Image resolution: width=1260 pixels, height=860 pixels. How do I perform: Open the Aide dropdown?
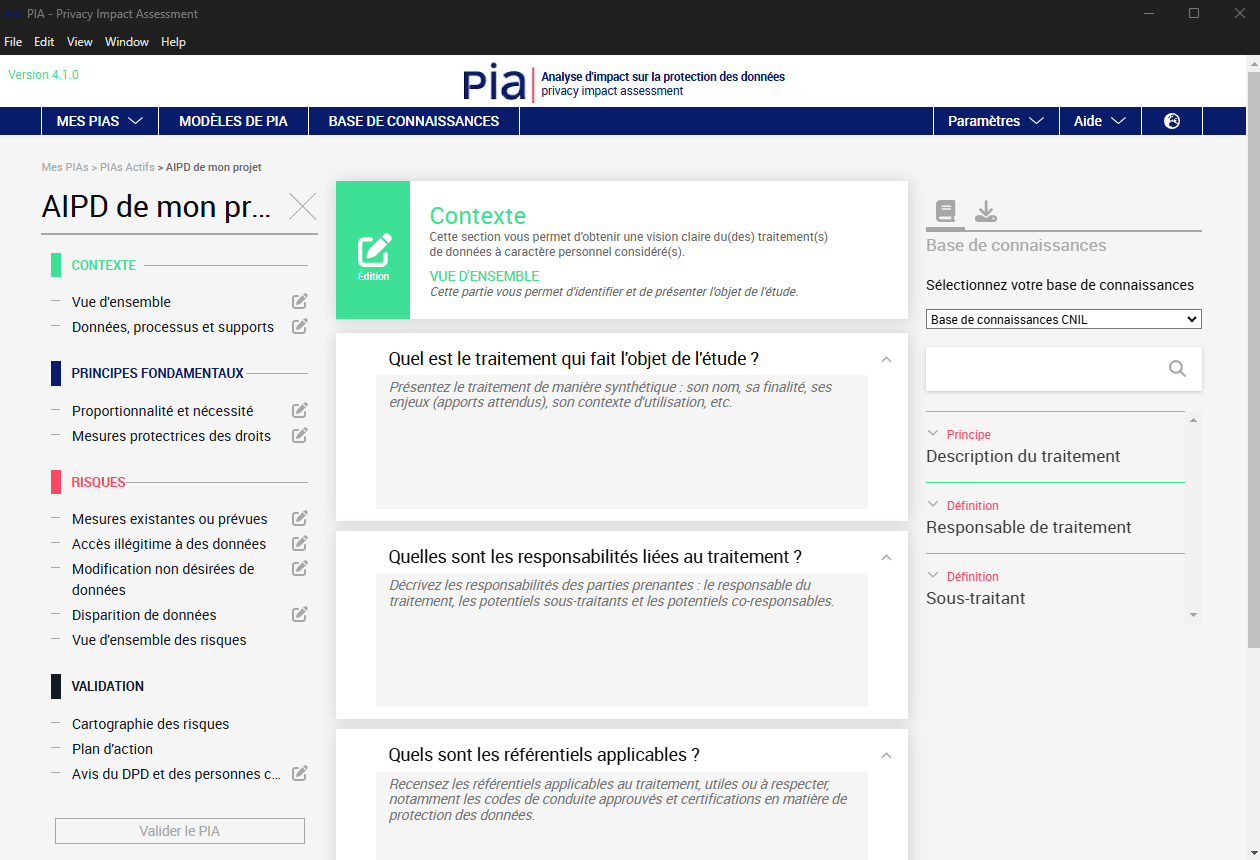[x=1100, y=121]
